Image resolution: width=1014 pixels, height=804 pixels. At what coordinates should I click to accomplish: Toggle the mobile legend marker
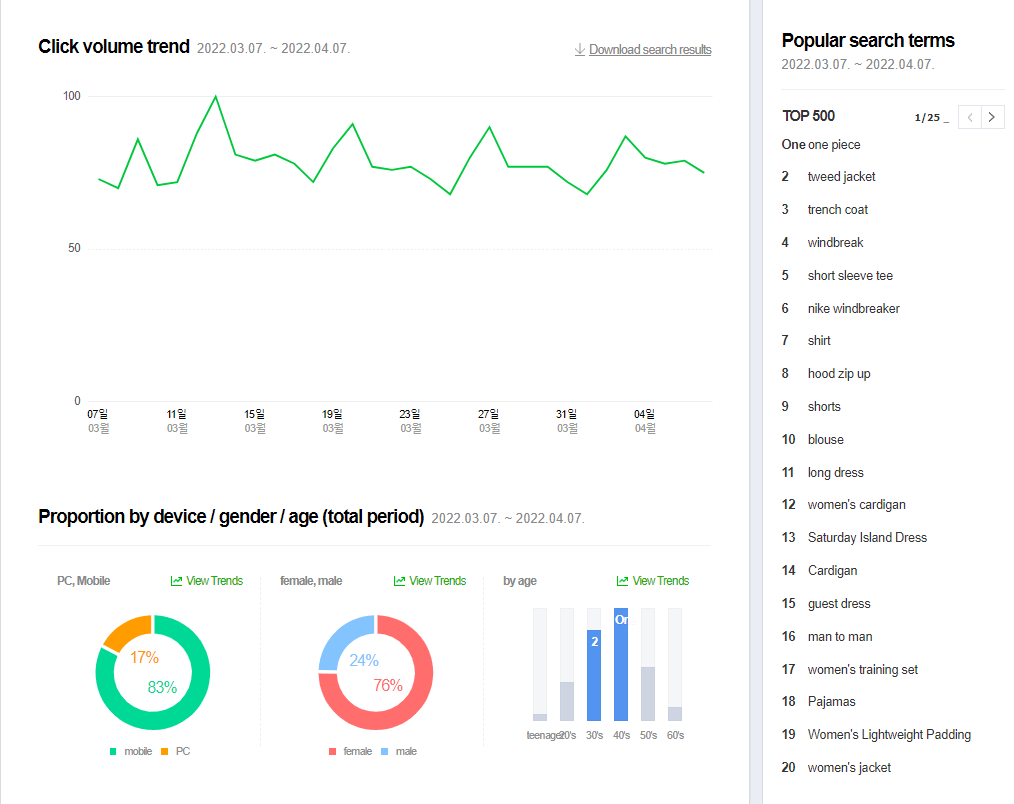coord(113,751)
